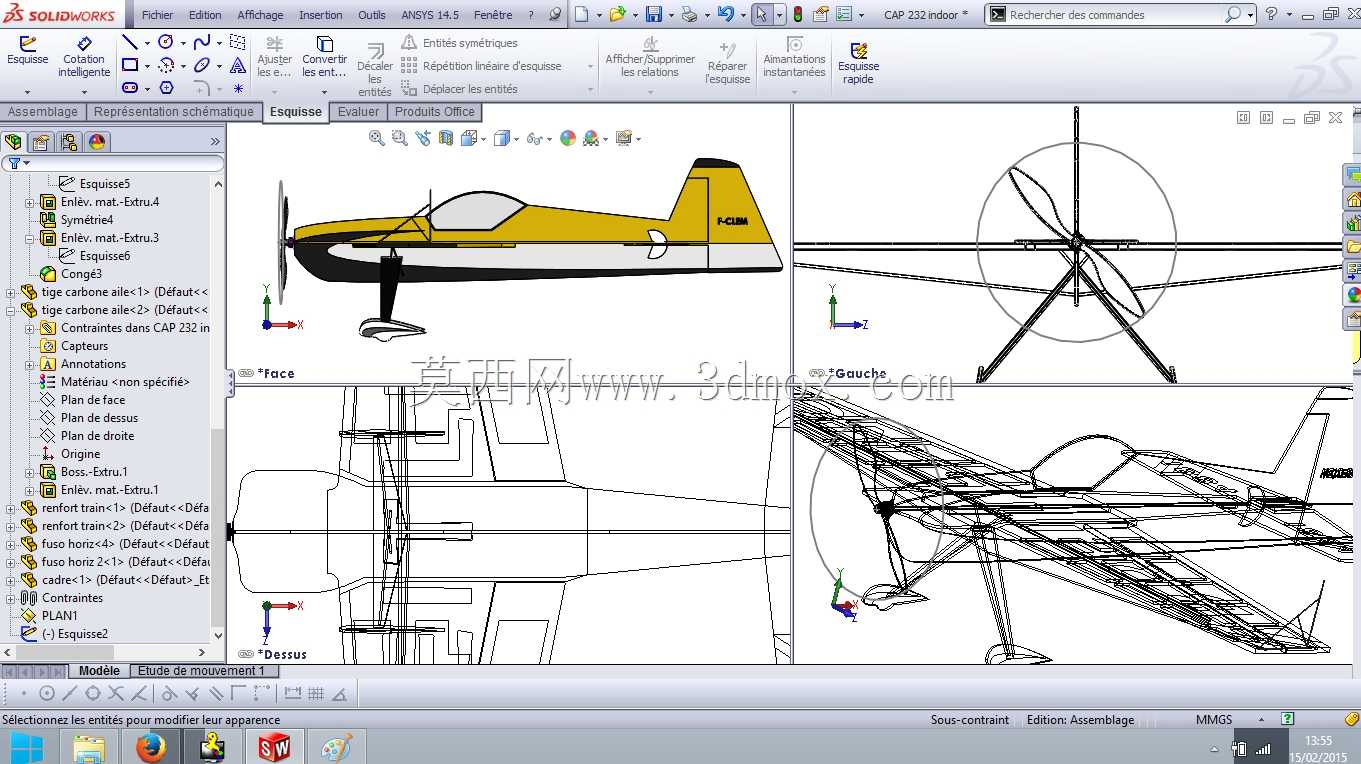The height and width of the screenshot is (764, 1361).
Task: Switch to the Evaluer tab
Action: pos(358,112)
